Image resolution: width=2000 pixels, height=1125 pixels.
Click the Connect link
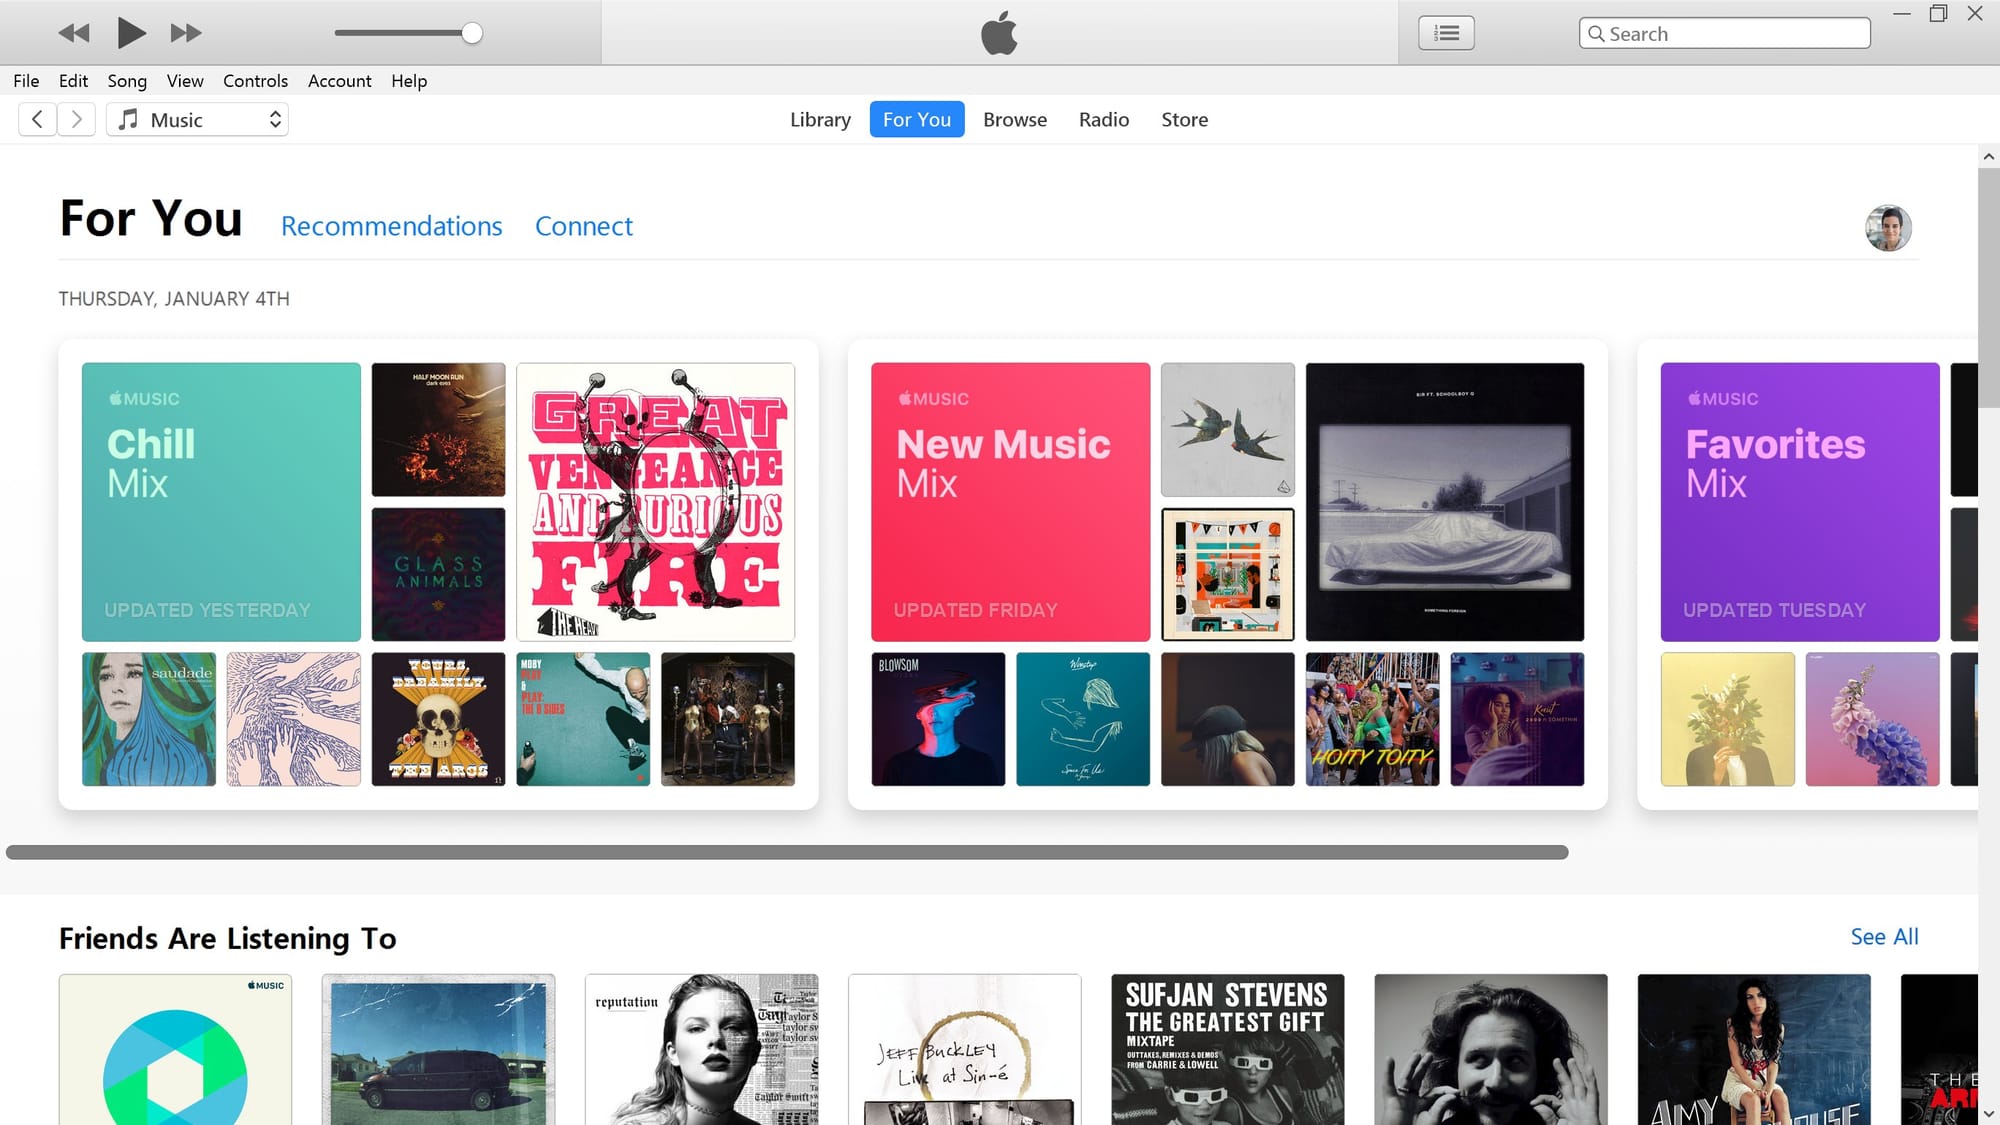click(x=584, y=225)
